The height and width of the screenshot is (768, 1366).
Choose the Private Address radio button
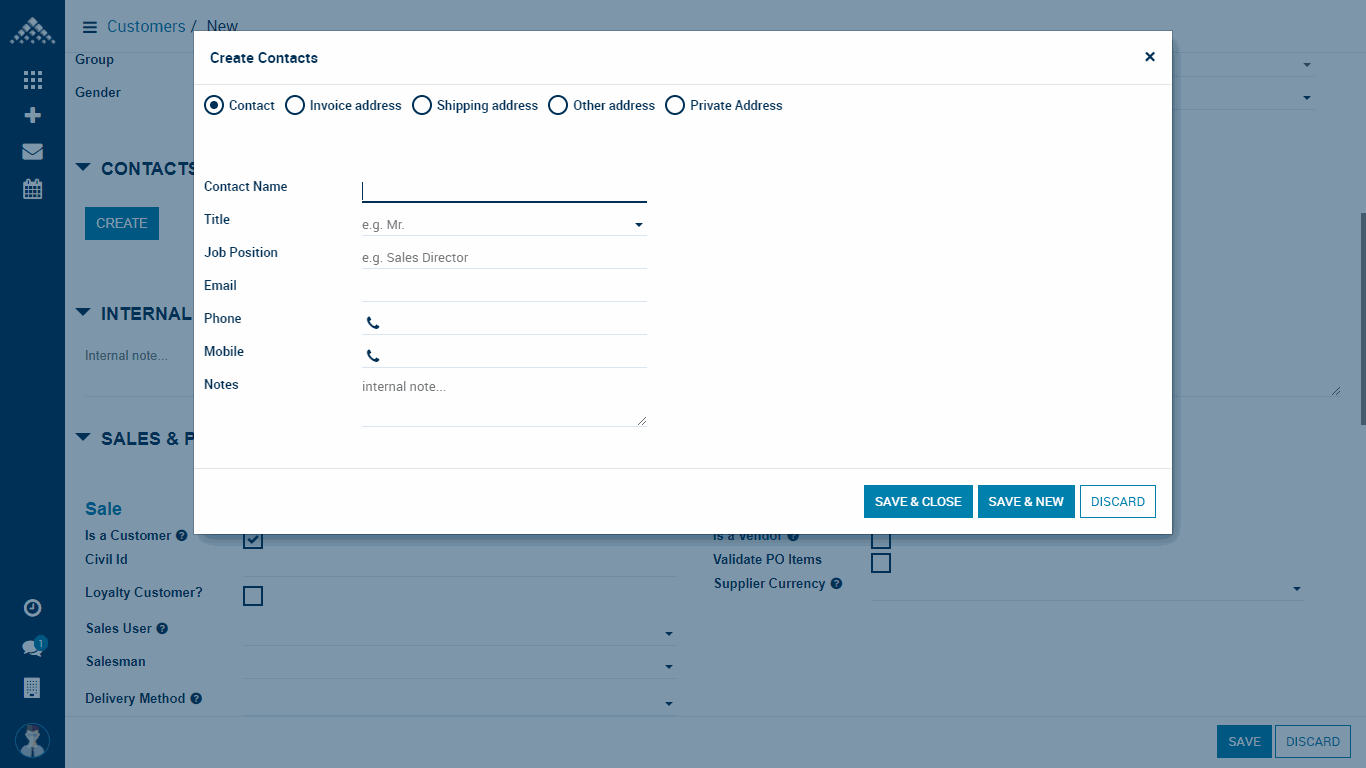[675, 105]
